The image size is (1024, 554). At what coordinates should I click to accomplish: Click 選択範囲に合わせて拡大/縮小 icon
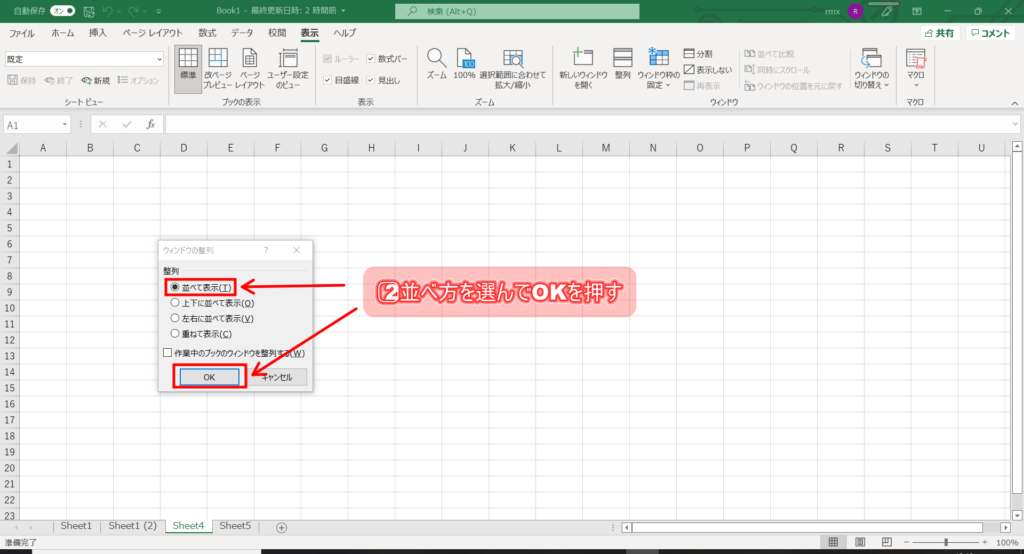pos(512,60)
